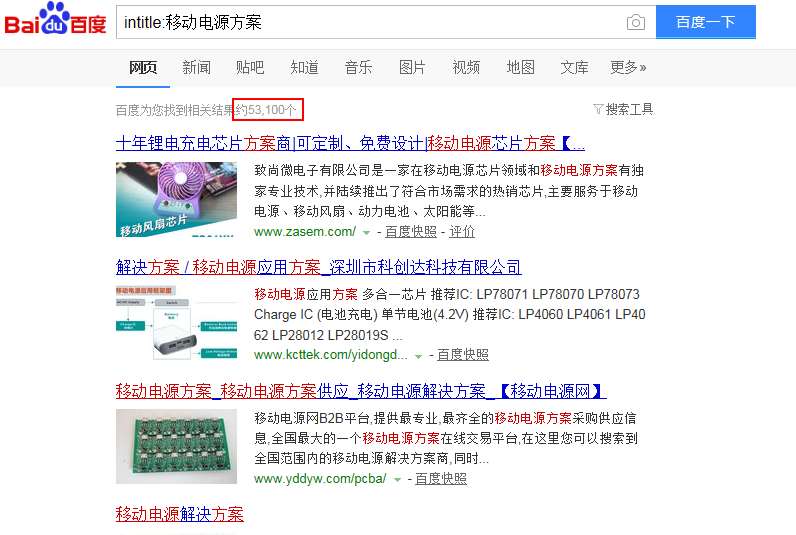Open camera image search icon
Viewport: 796px width, 535px height.
pos(636,22)
